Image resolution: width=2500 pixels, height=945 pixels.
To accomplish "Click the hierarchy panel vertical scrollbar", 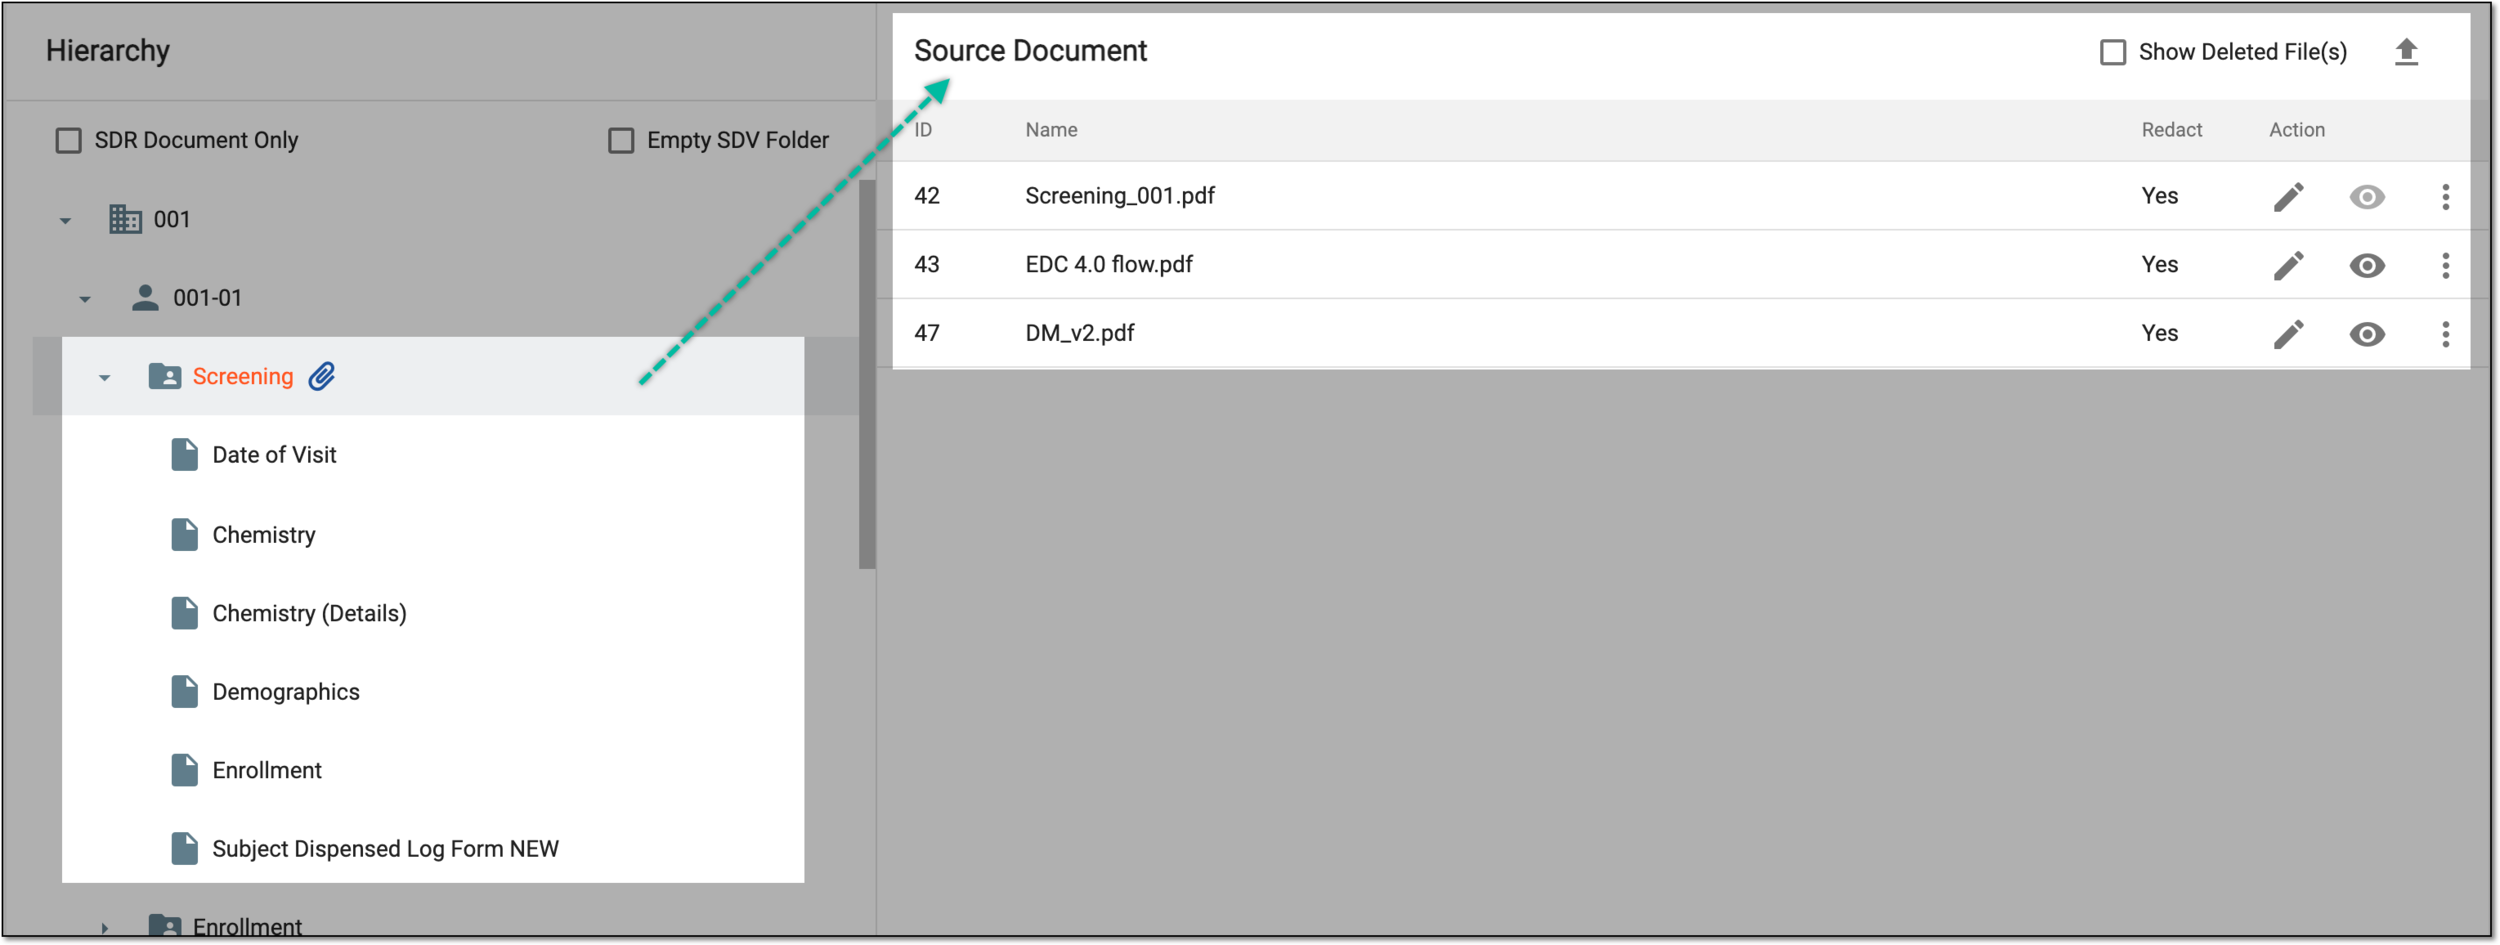I will pyautogui.click(x=866, y=374).
